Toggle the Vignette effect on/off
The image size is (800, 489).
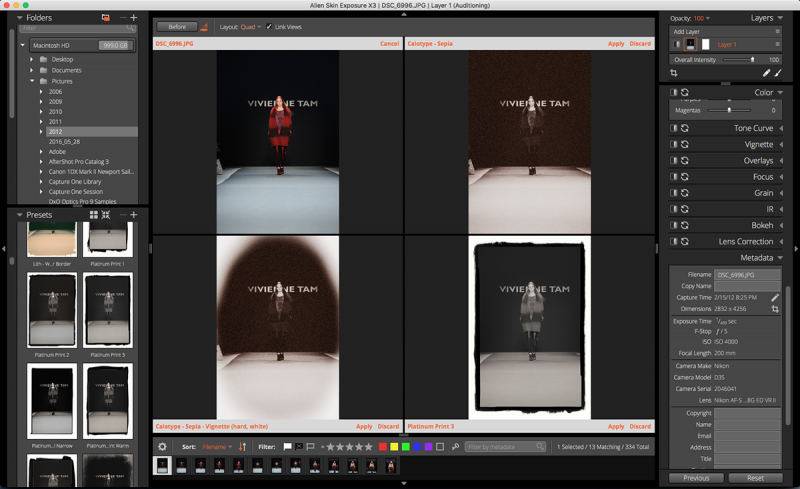(x=673, y=144)
